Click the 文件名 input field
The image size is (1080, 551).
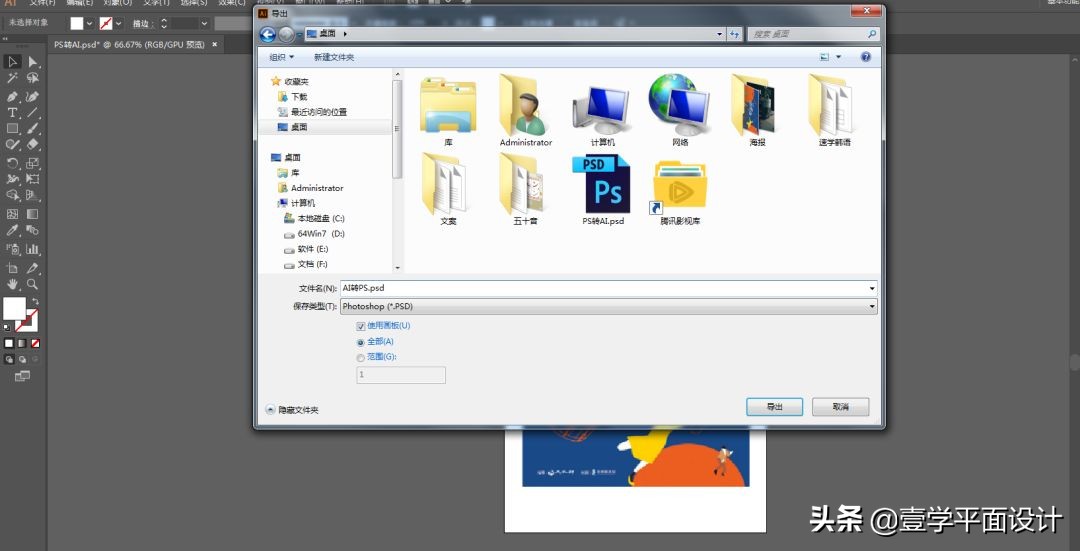[x=604, y=289]
